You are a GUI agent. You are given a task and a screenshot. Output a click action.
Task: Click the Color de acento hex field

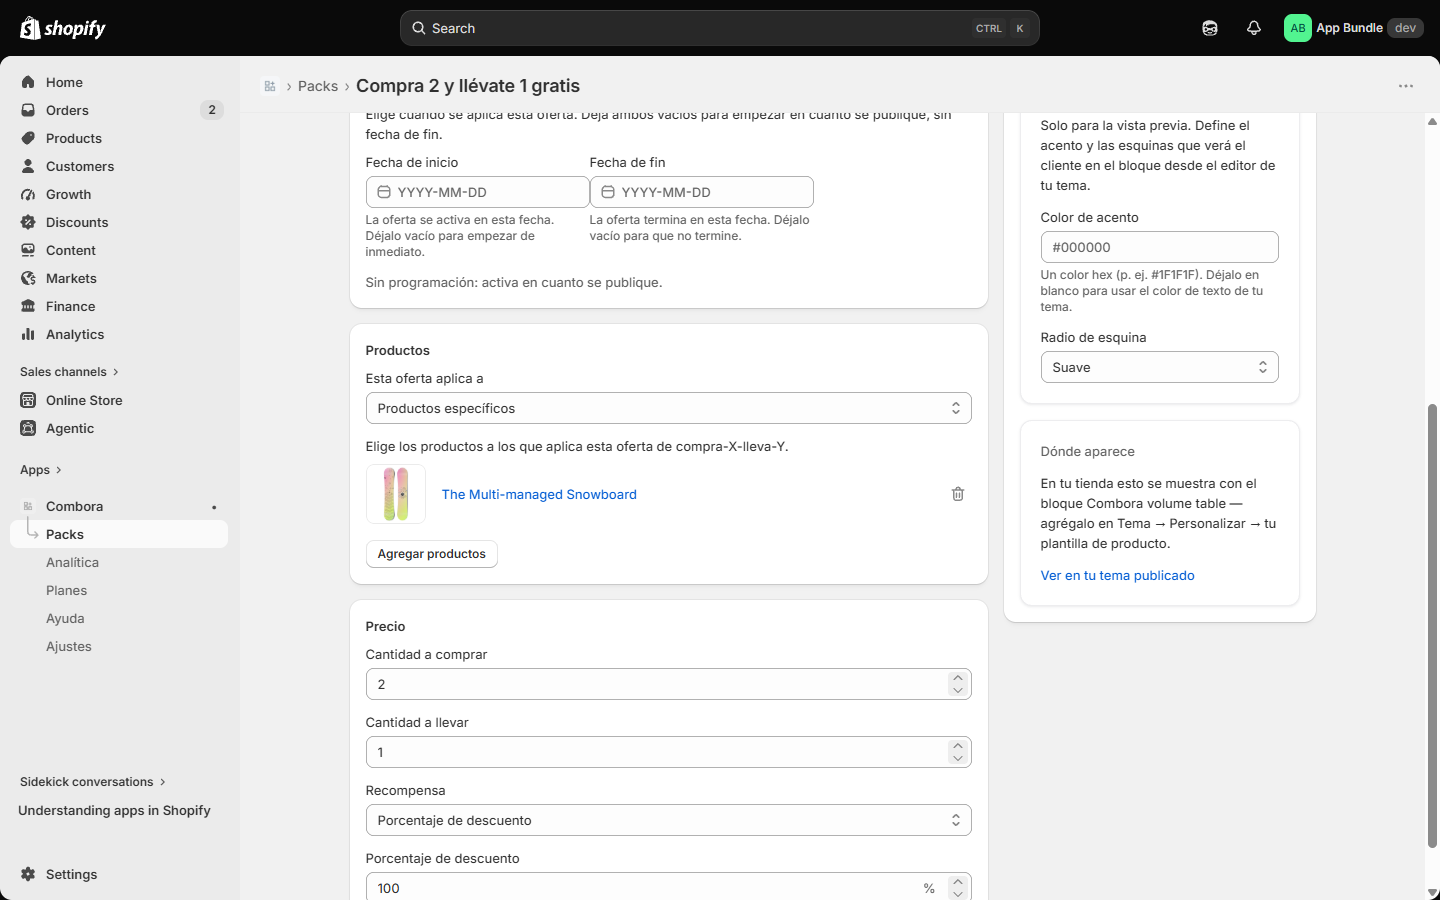(1159, 247)
